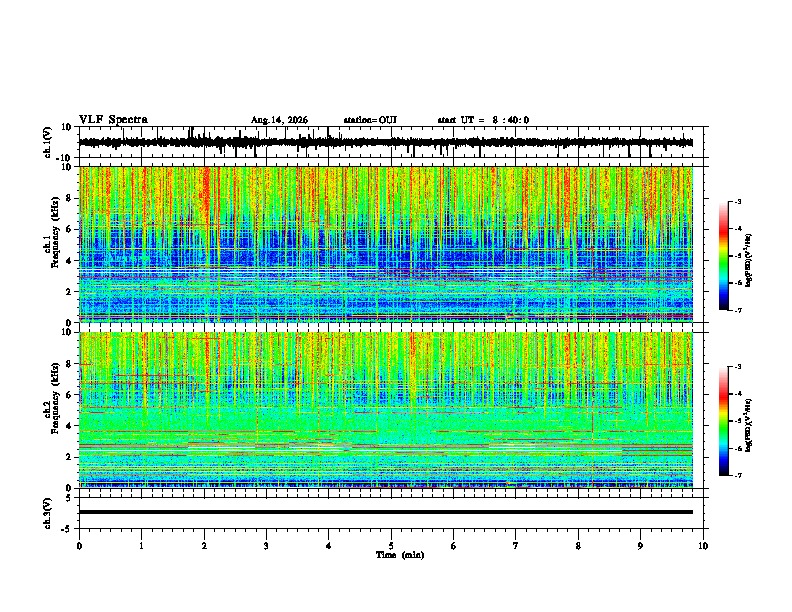Select the "Time (min)" axis label
The image size is (792, 612).
400,555
